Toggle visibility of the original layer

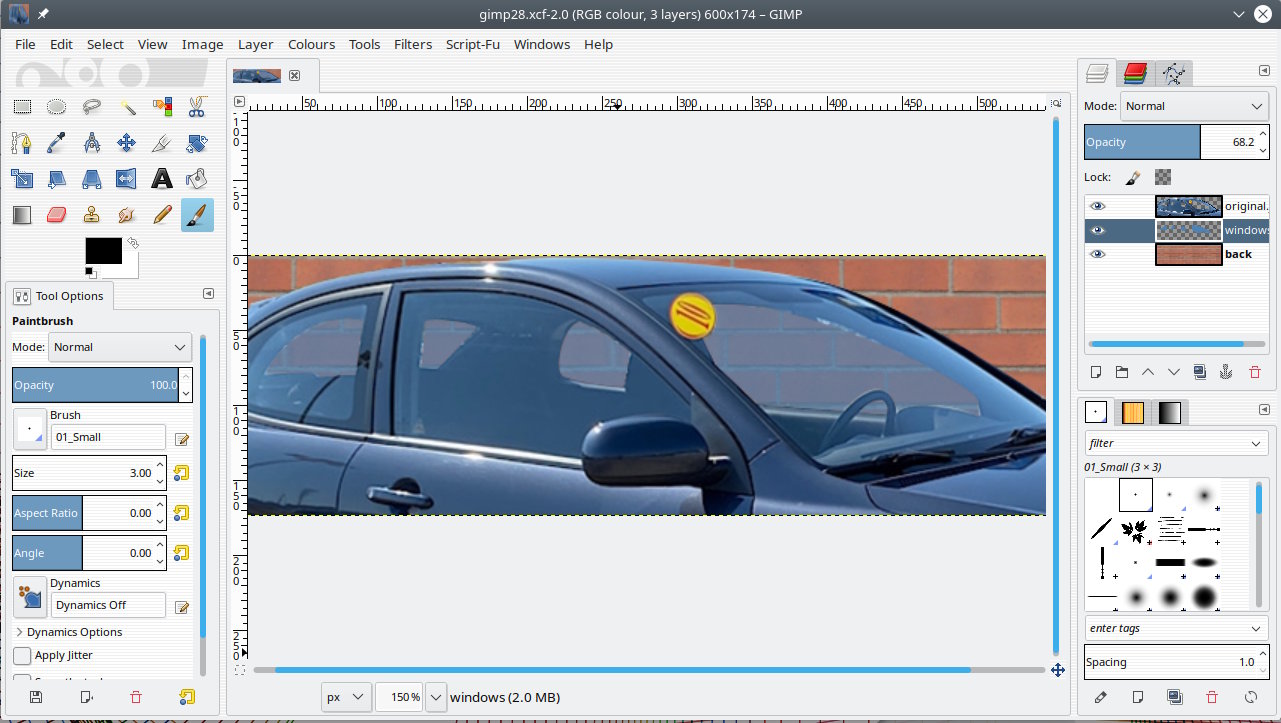(x=1098, y=206)
